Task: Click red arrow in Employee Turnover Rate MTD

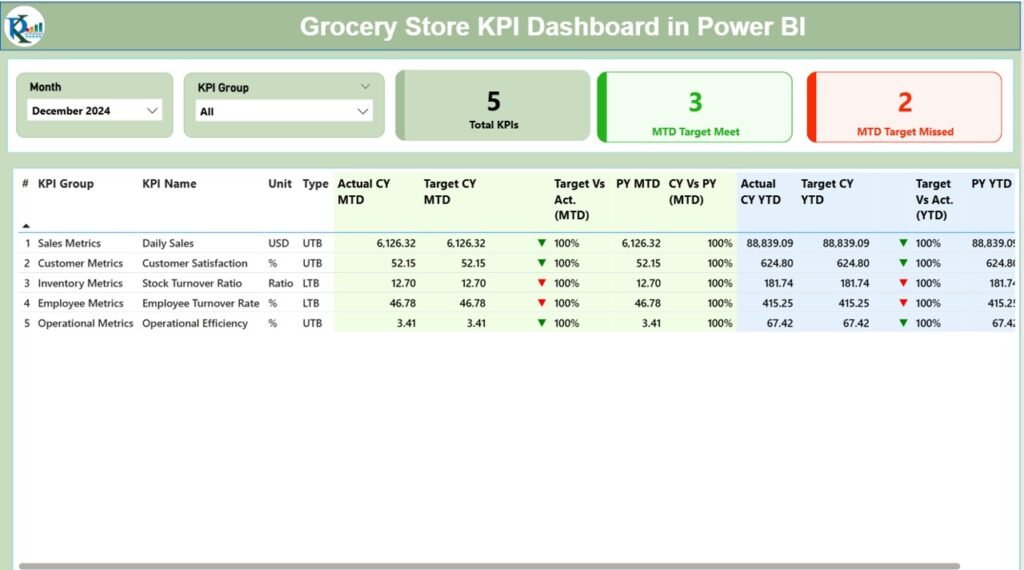Action: (x=541, y=303)
